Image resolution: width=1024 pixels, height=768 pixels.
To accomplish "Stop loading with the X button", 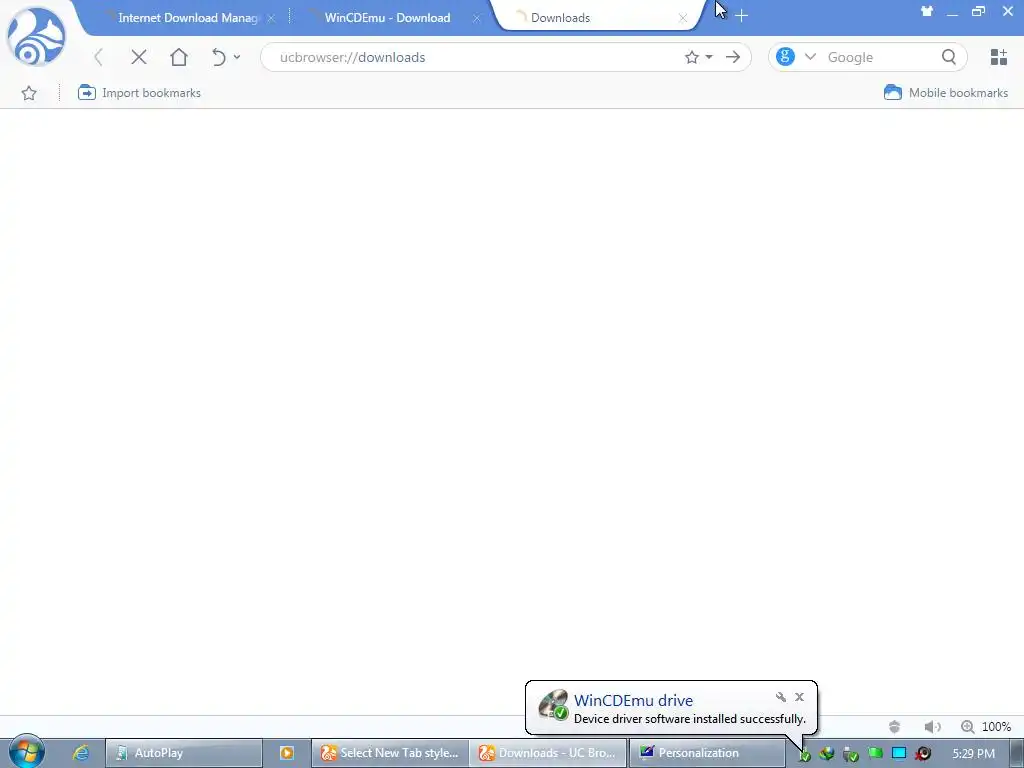I will pos(138,57).
